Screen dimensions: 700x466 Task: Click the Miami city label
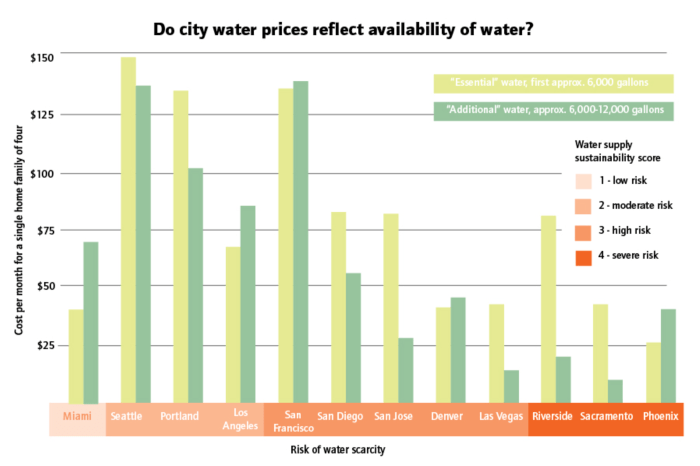pos(76,416)
